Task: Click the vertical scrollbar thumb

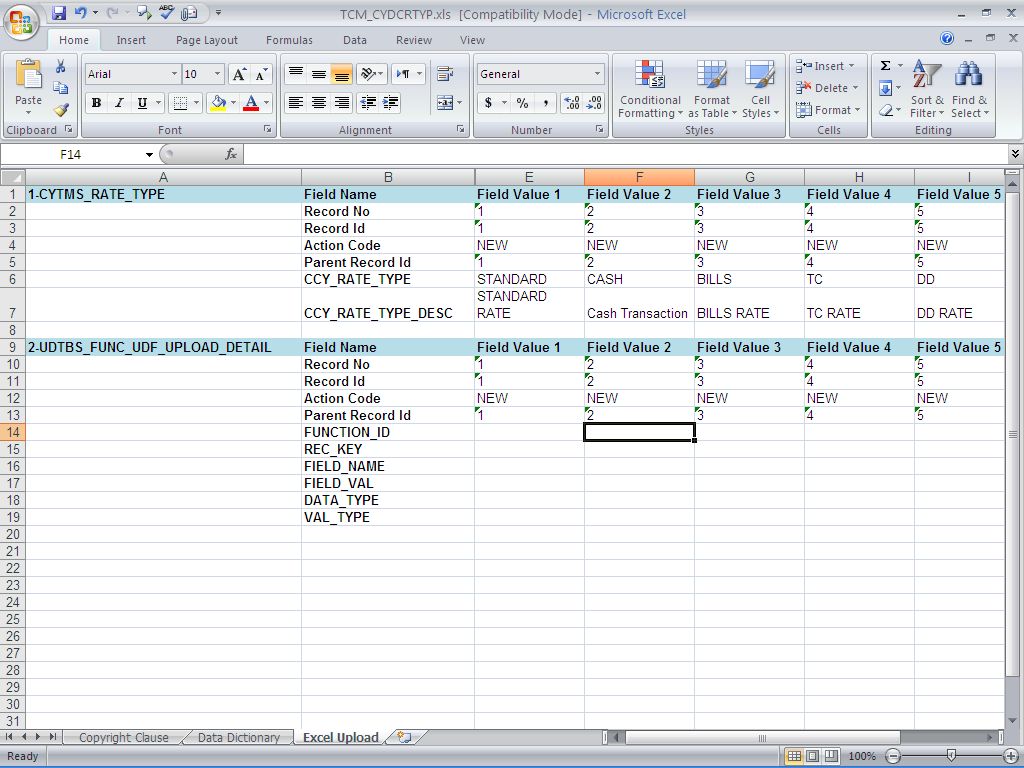Action: (x=1012, y=434)
